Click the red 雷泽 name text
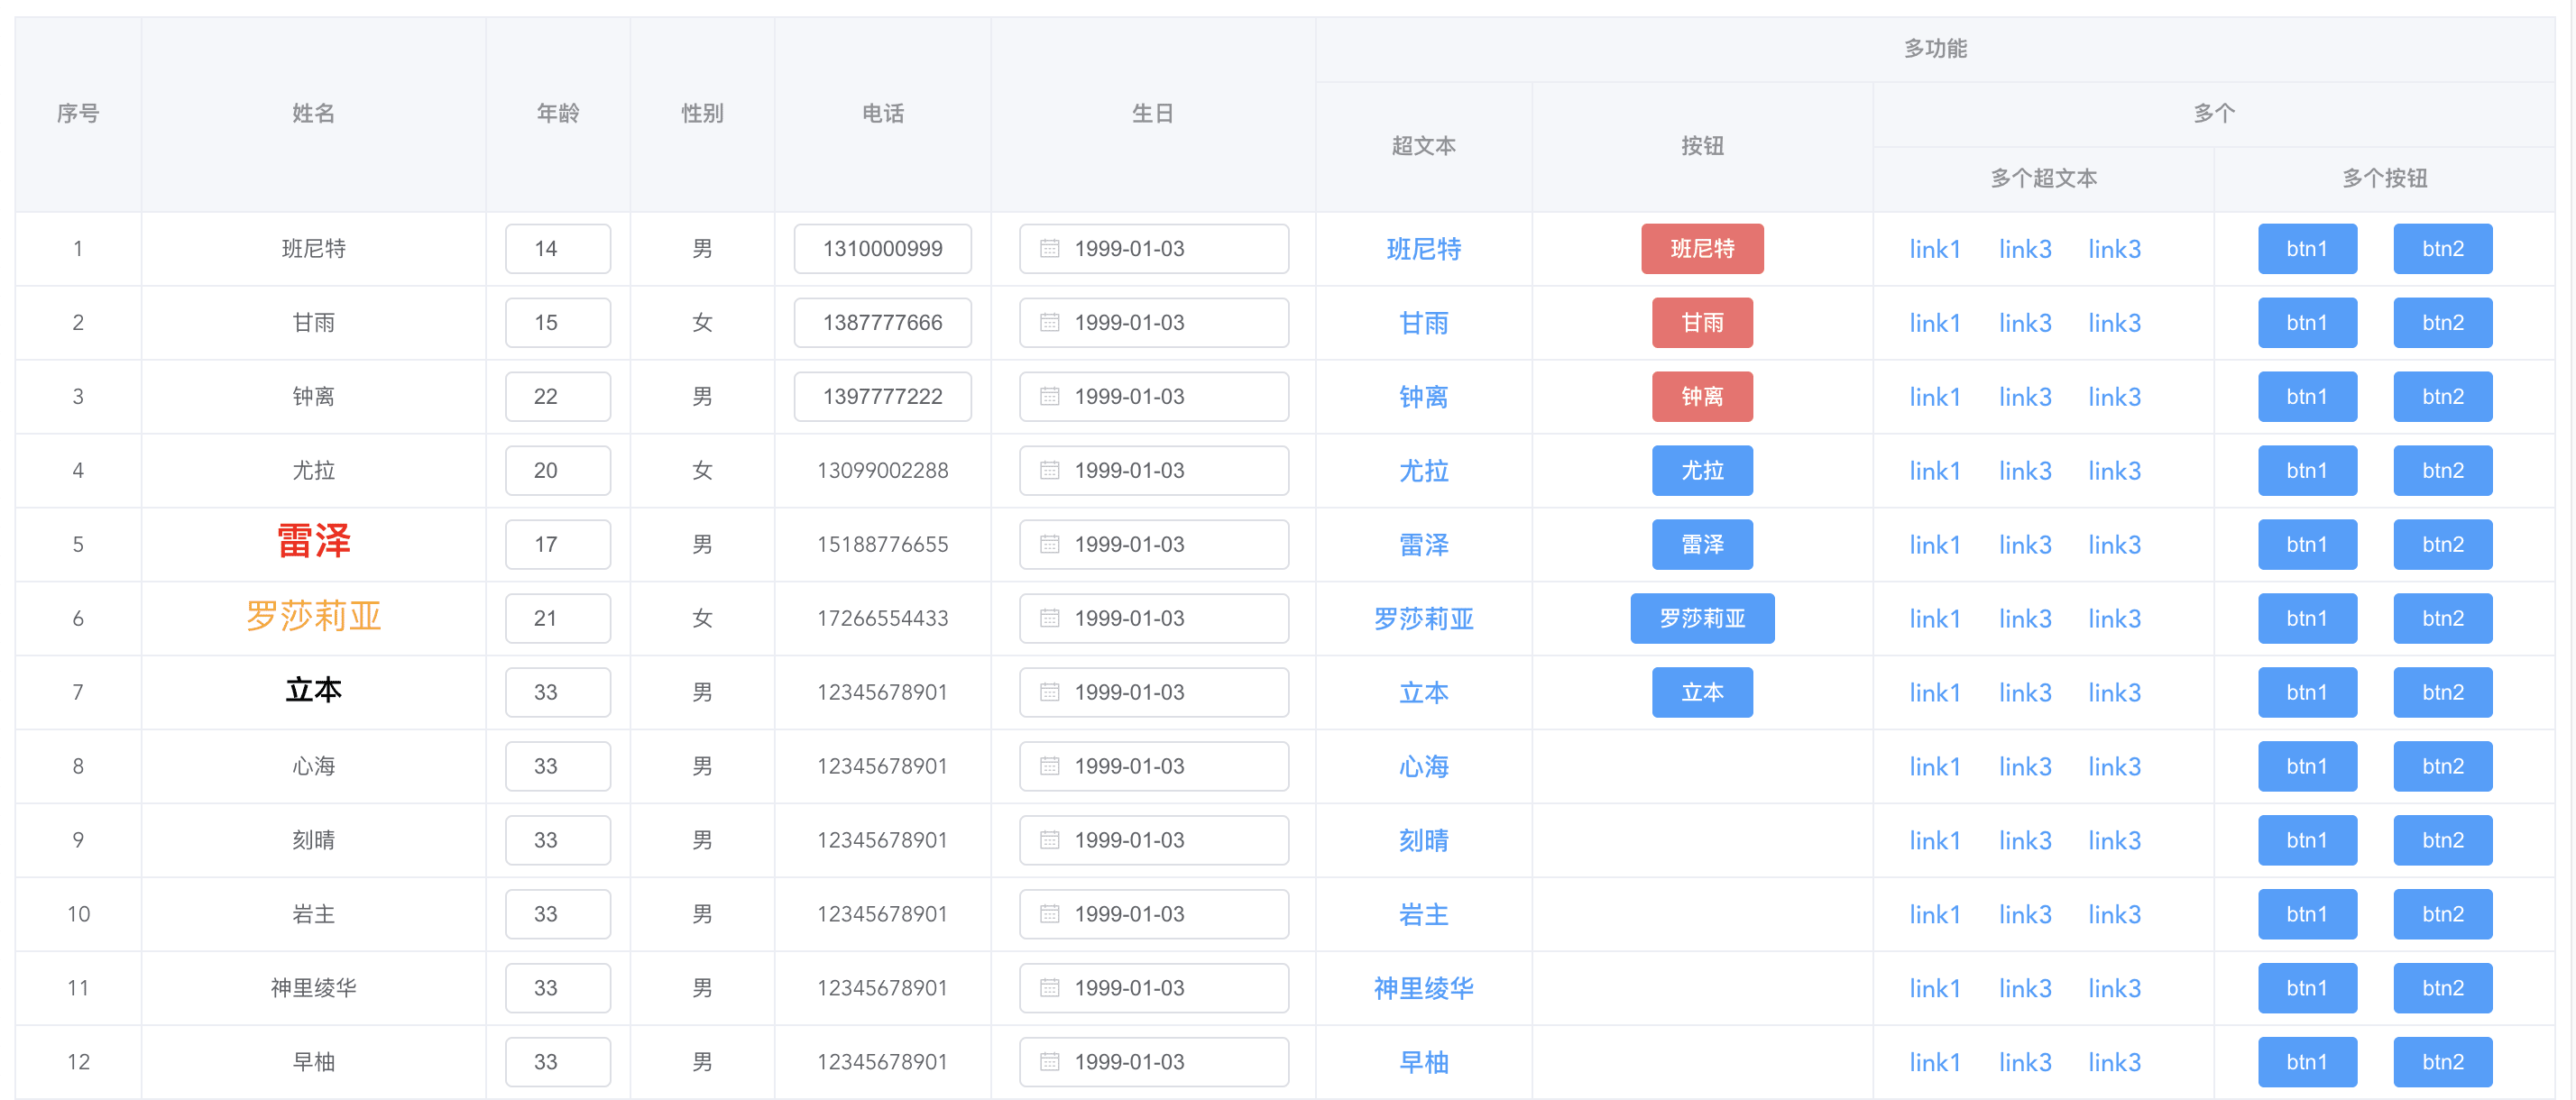The height and width of the screenshot is (1100, 2576). [x=313, y=541]
